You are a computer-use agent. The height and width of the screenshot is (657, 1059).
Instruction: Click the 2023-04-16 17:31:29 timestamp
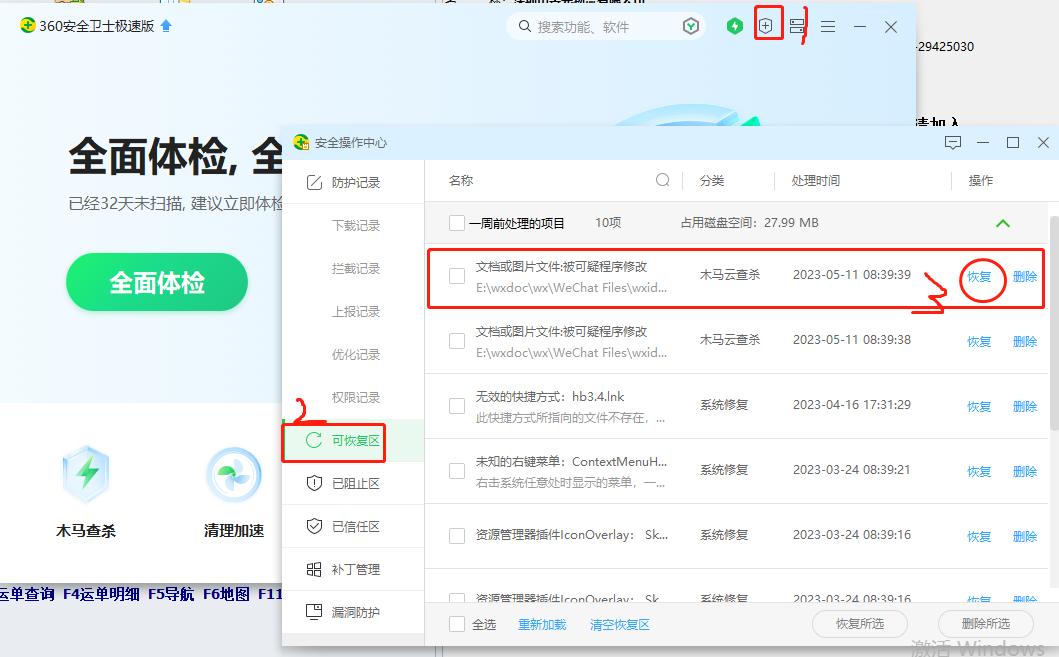coord(852,404)
